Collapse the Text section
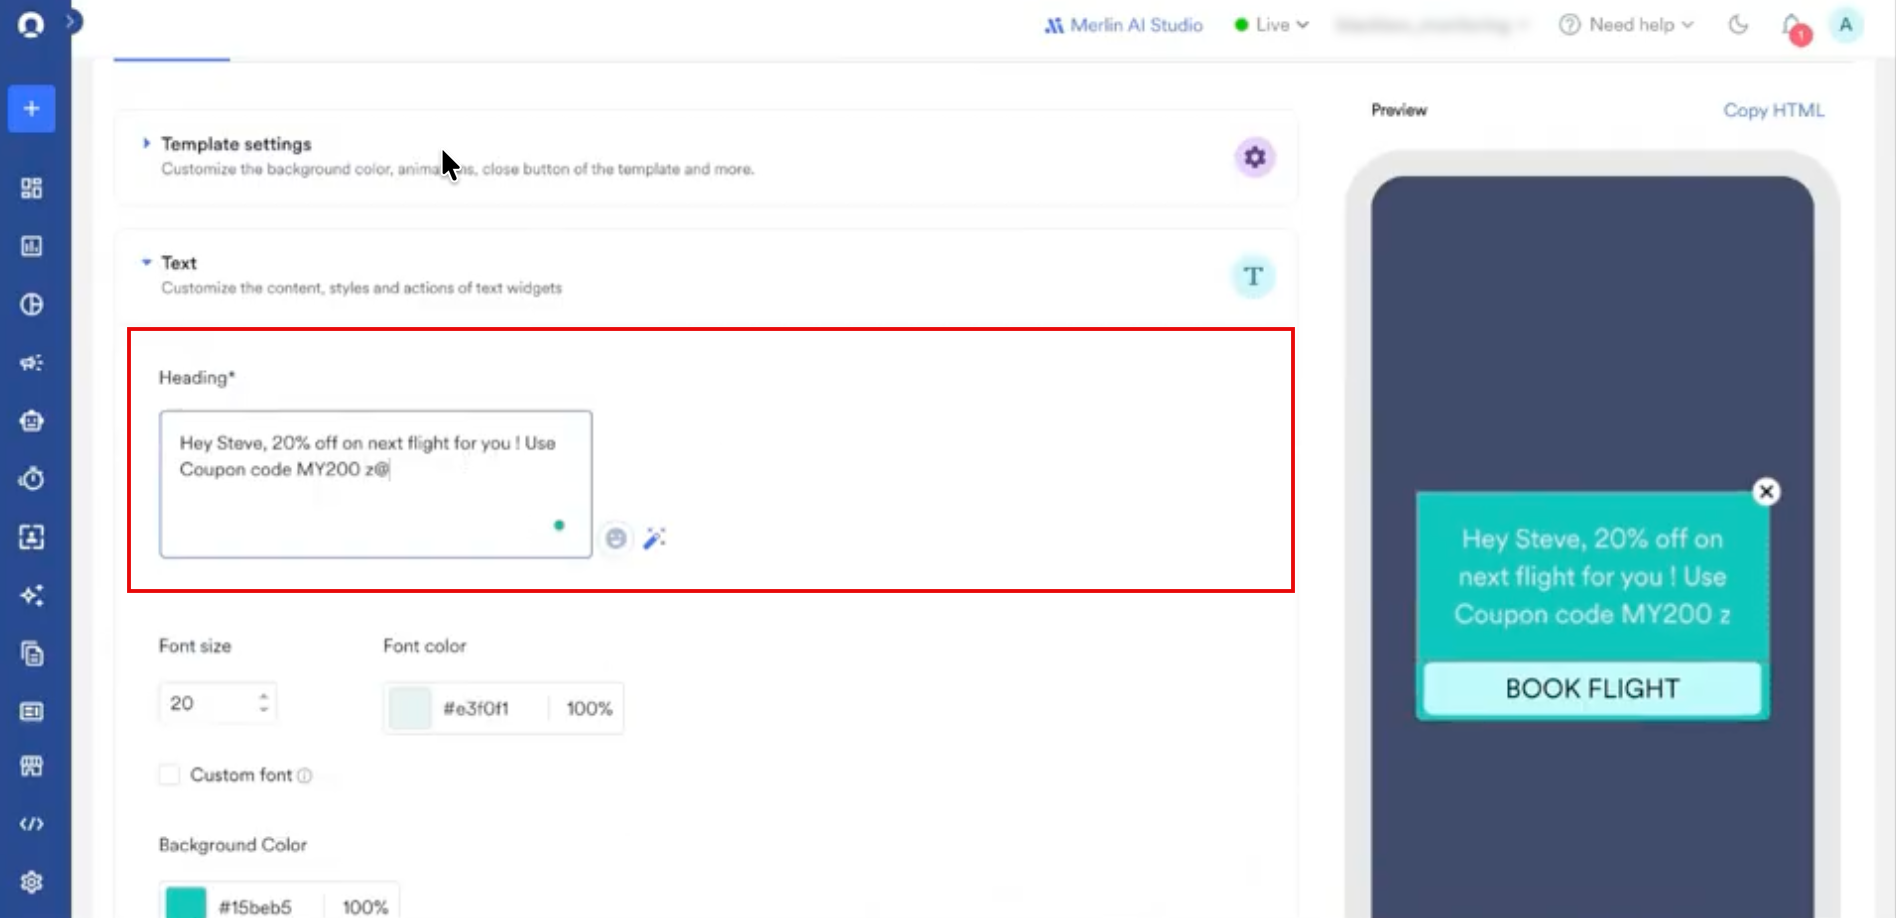Image resolution: width=1898 pixels, height=918 pixels. 146,262
